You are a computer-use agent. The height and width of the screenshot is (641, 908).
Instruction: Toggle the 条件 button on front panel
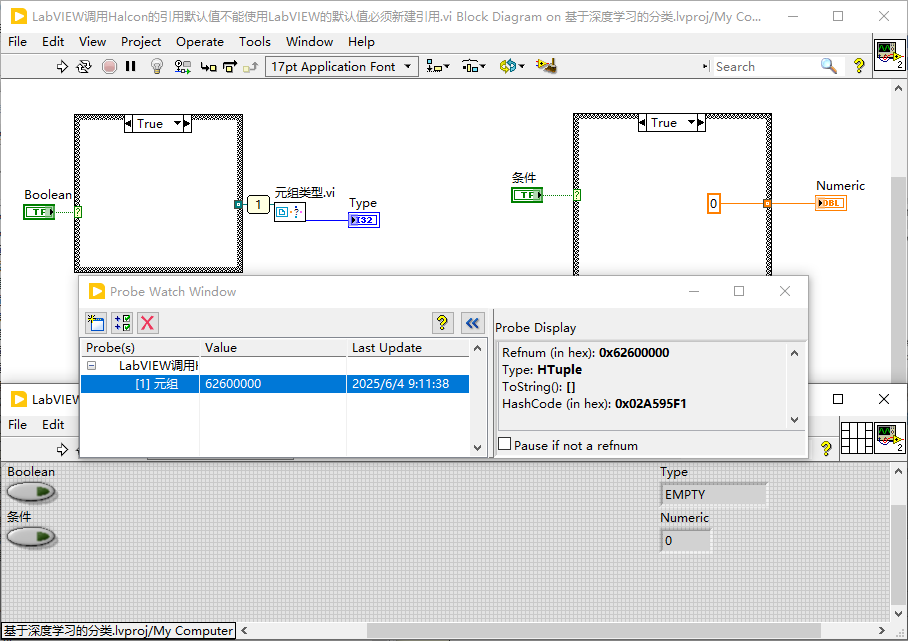pos(31,537)
